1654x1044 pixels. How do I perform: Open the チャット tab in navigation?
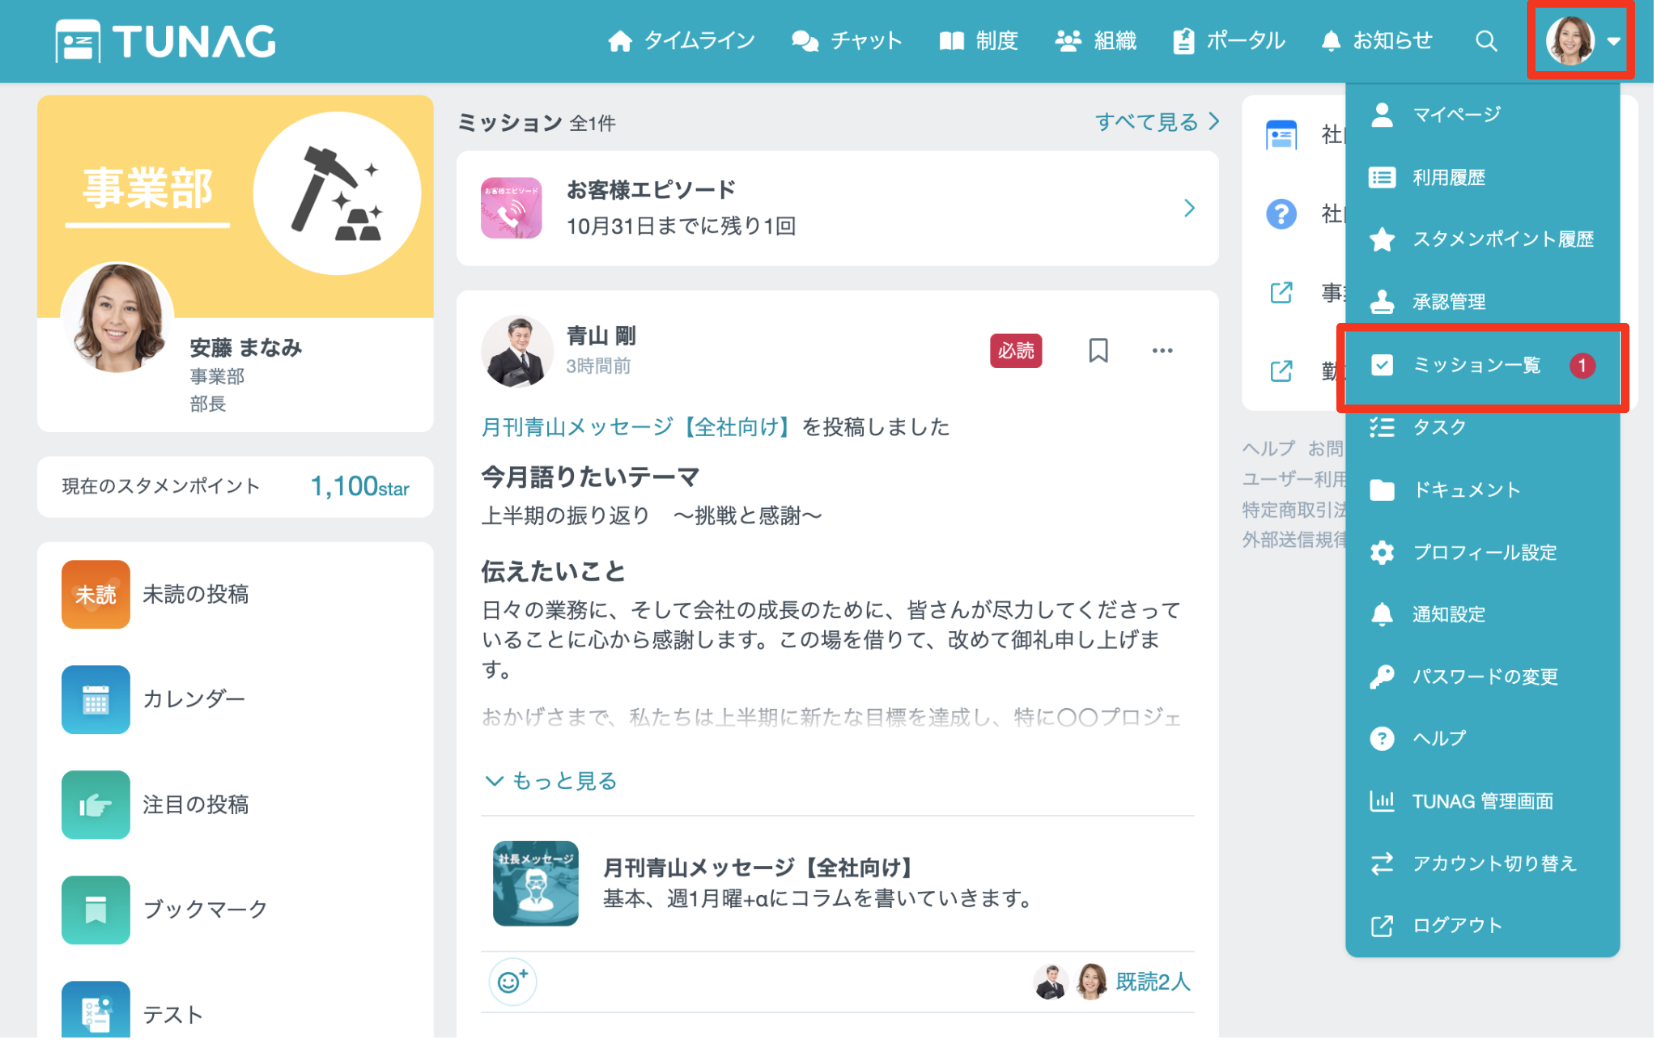coord(847,41)
